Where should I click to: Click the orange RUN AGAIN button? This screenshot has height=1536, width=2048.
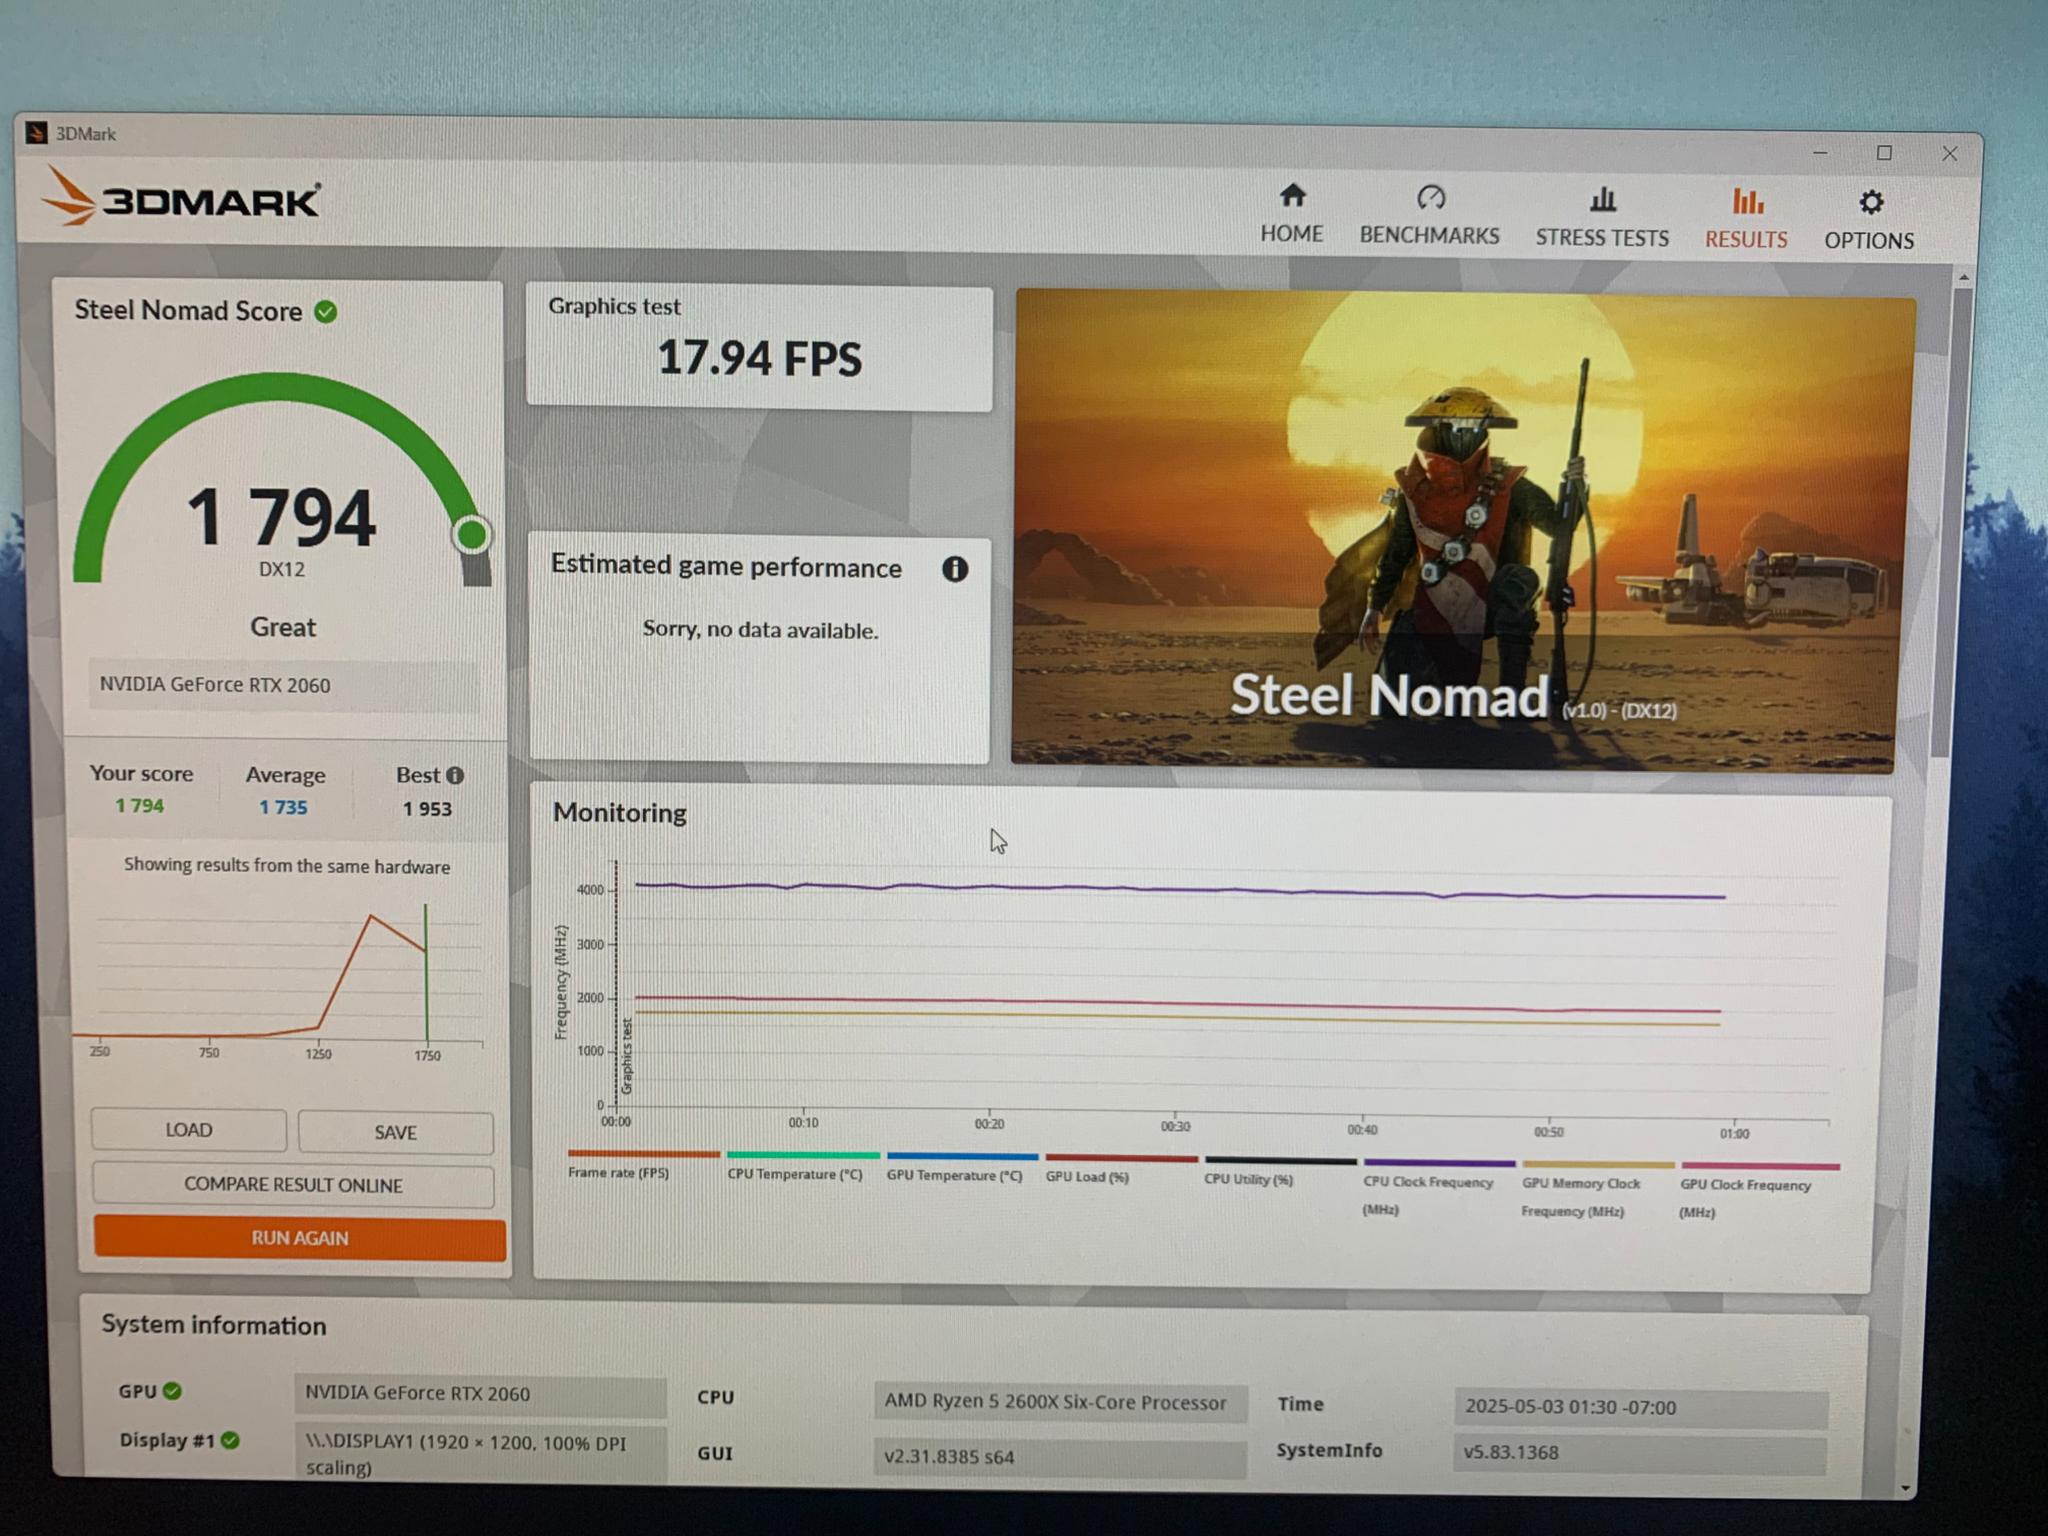300,1238
